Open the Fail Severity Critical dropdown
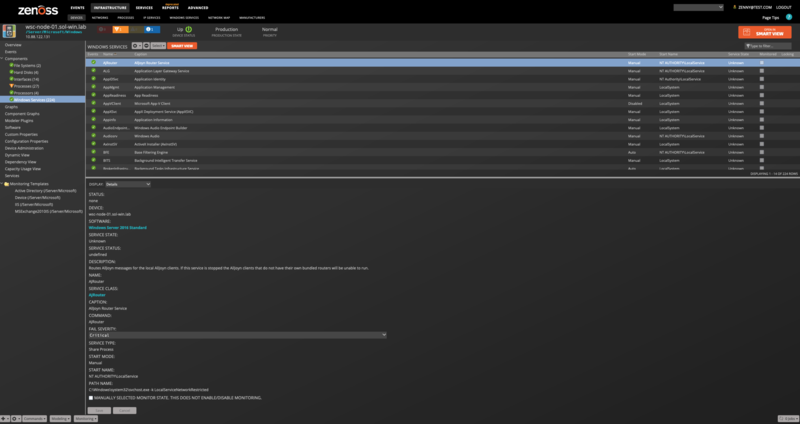Viewport: 800px width, 424px height. pos(237,335)
